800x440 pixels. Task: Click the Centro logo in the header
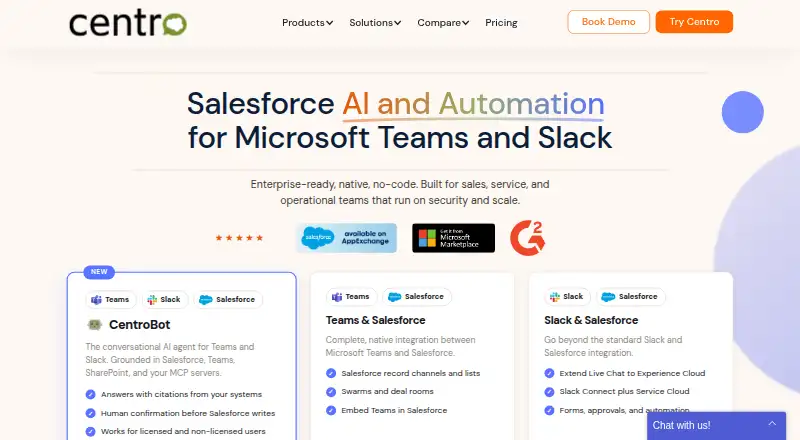[x=128, y=23]
